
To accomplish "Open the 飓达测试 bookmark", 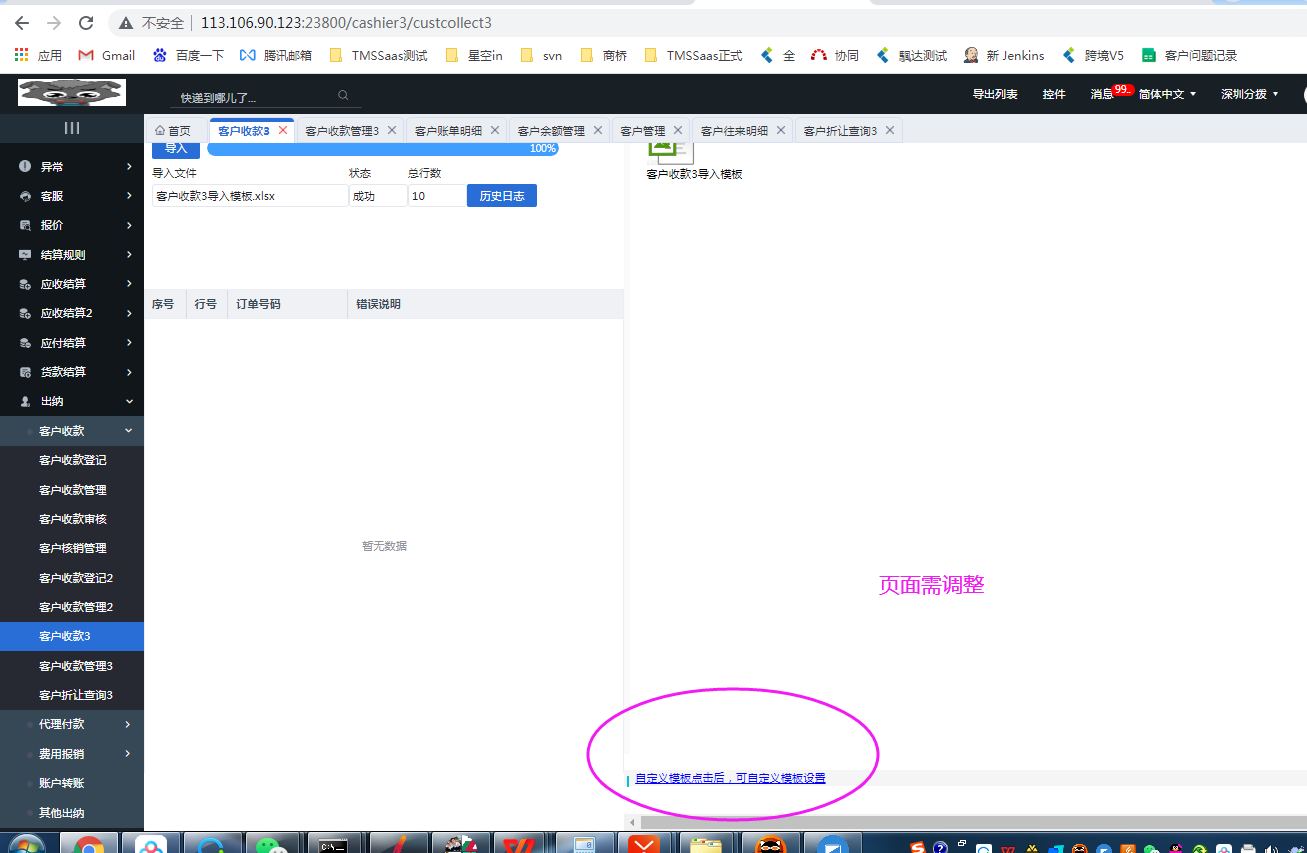I will pos(911,55).
